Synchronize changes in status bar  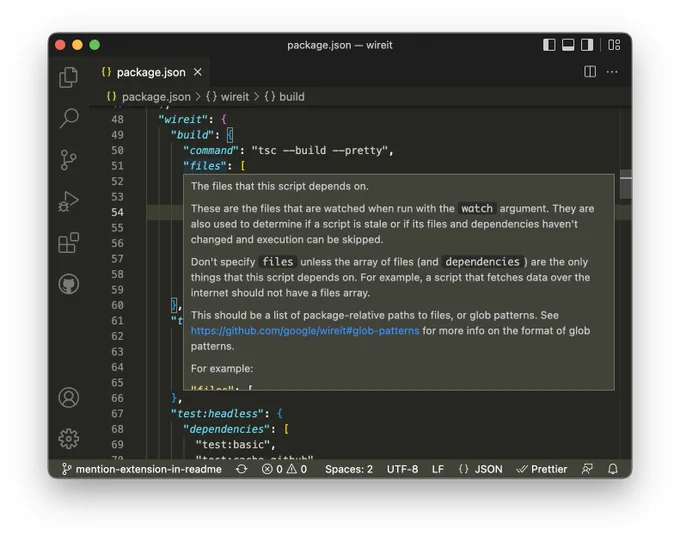[x=242, y=469]
